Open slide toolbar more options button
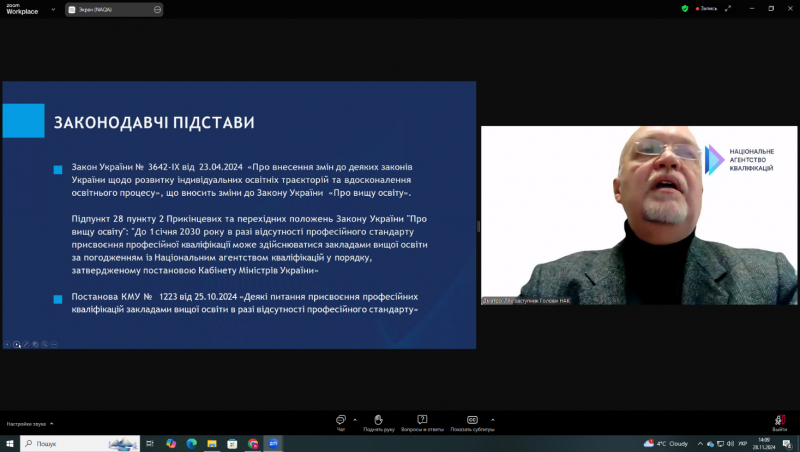 click(x=54, y=344)
